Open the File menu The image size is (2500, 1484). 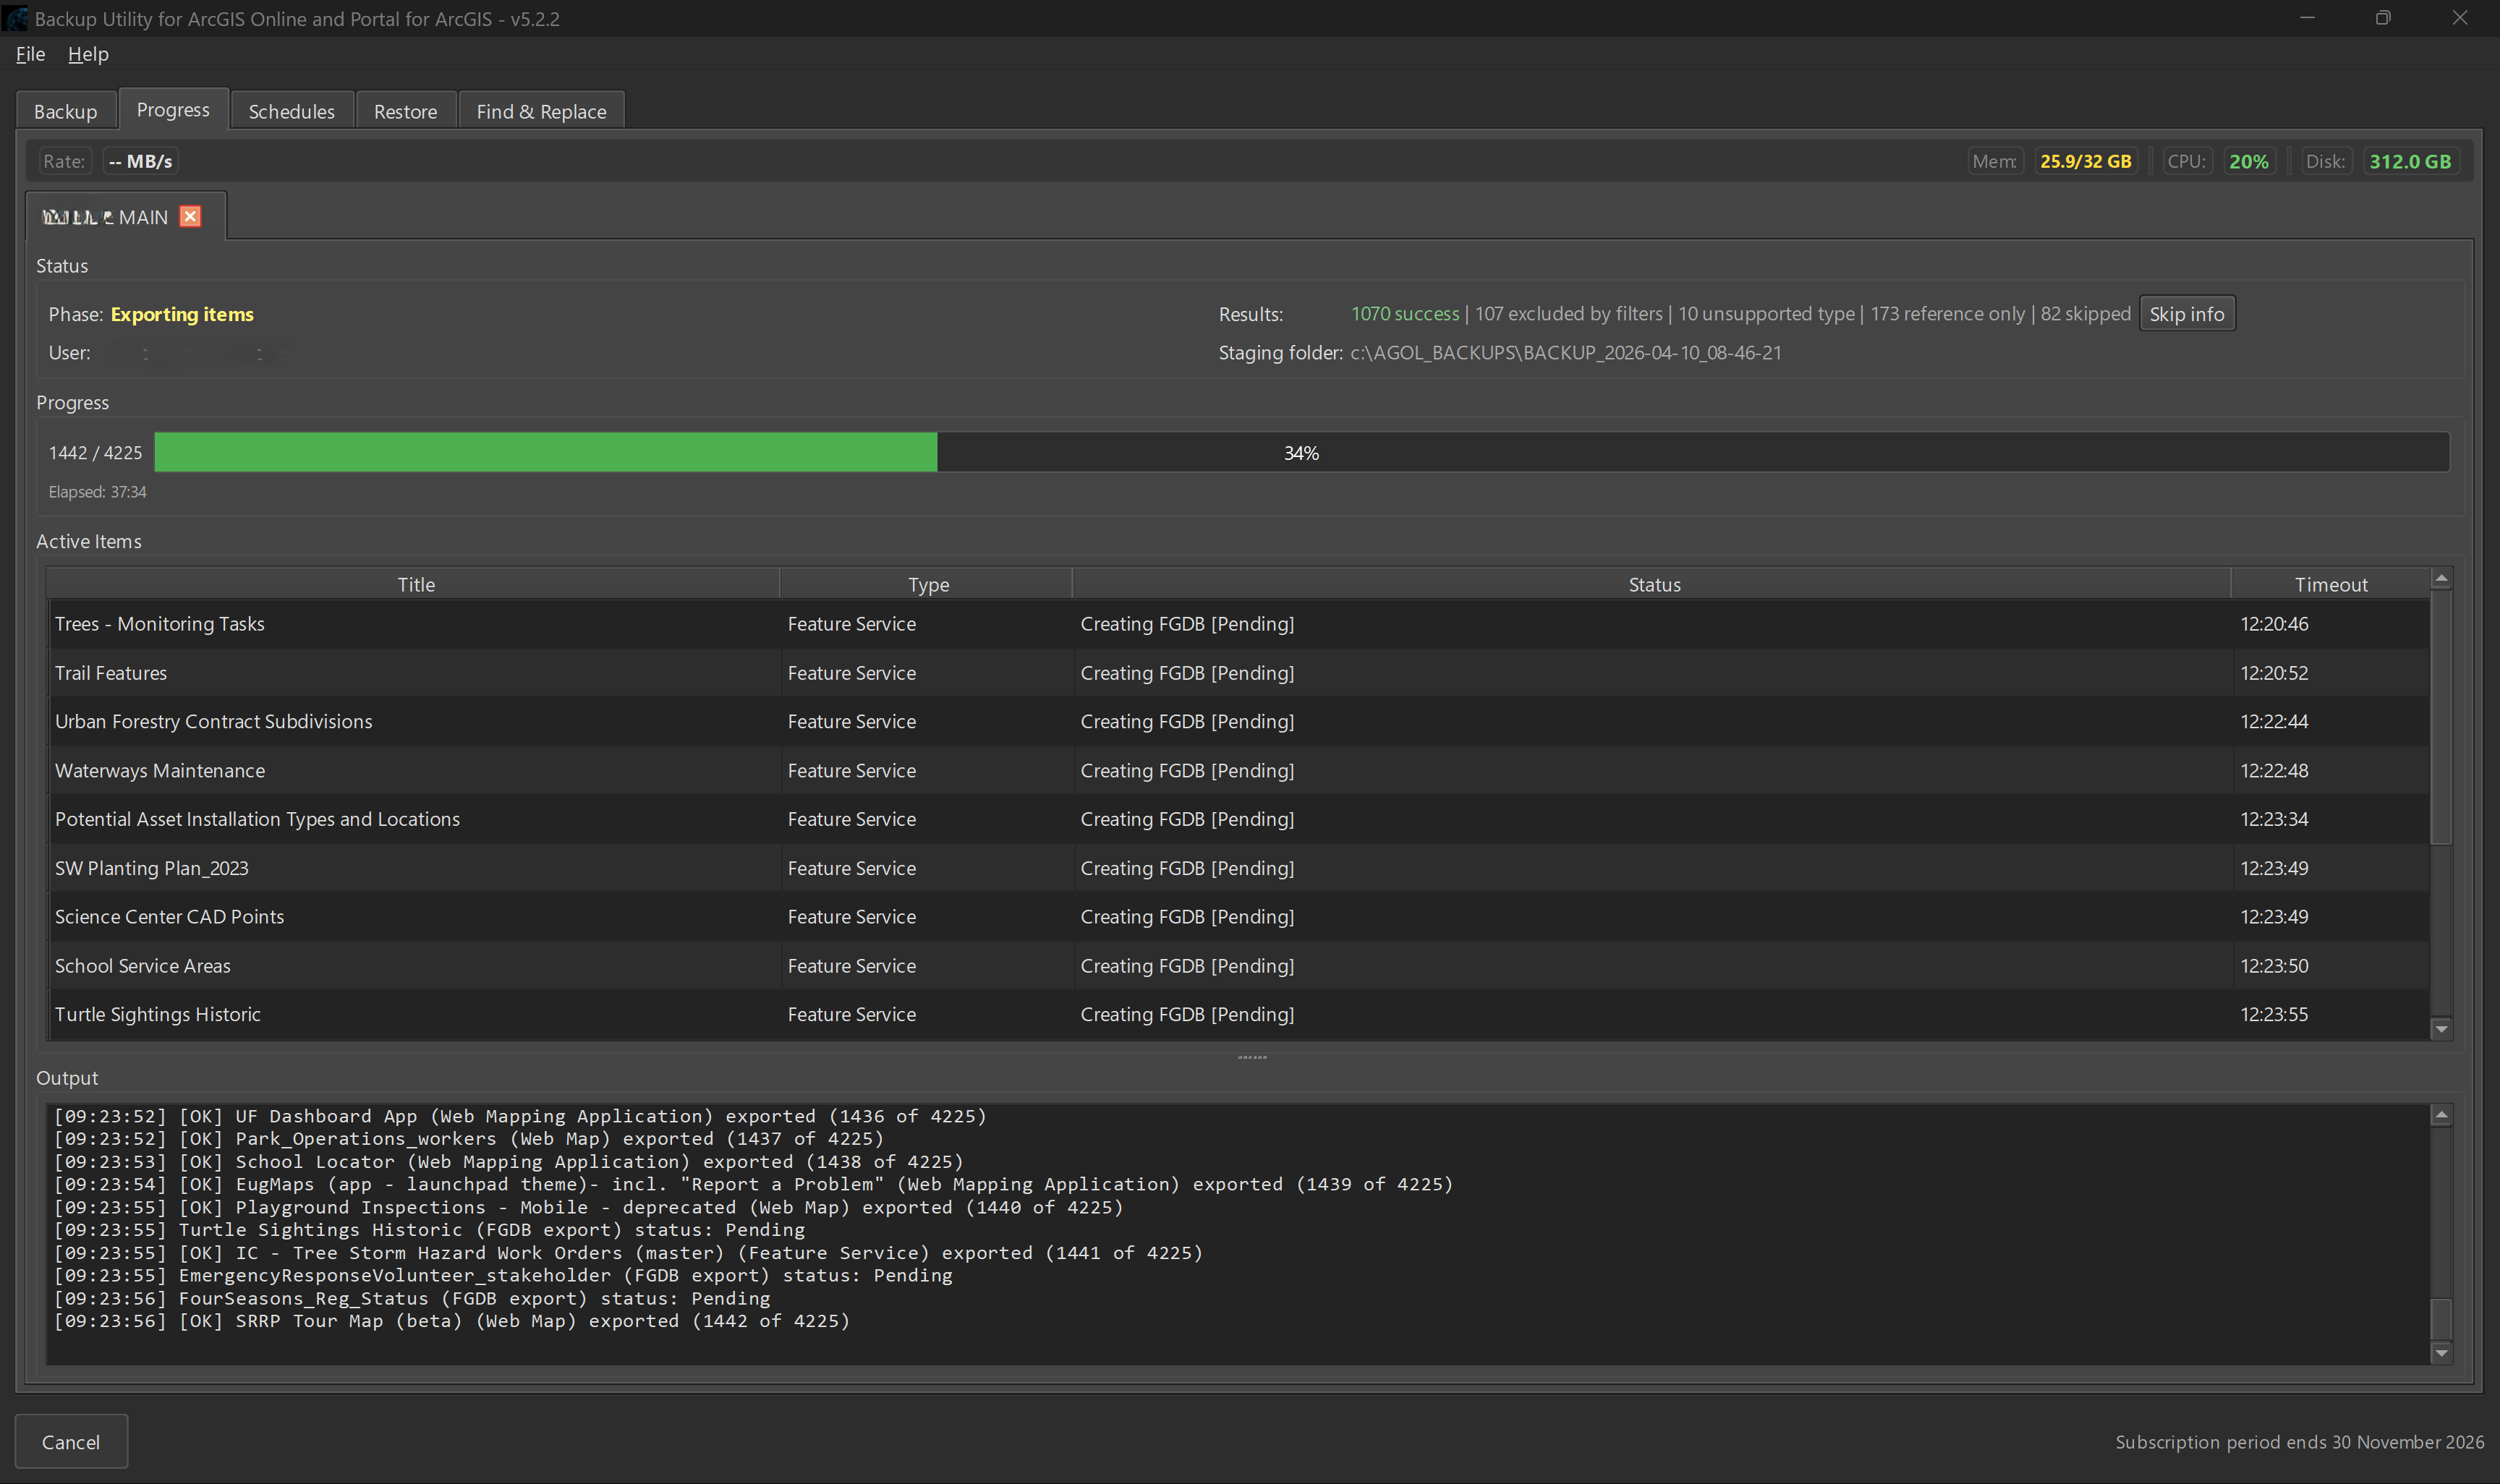[29, 54]
